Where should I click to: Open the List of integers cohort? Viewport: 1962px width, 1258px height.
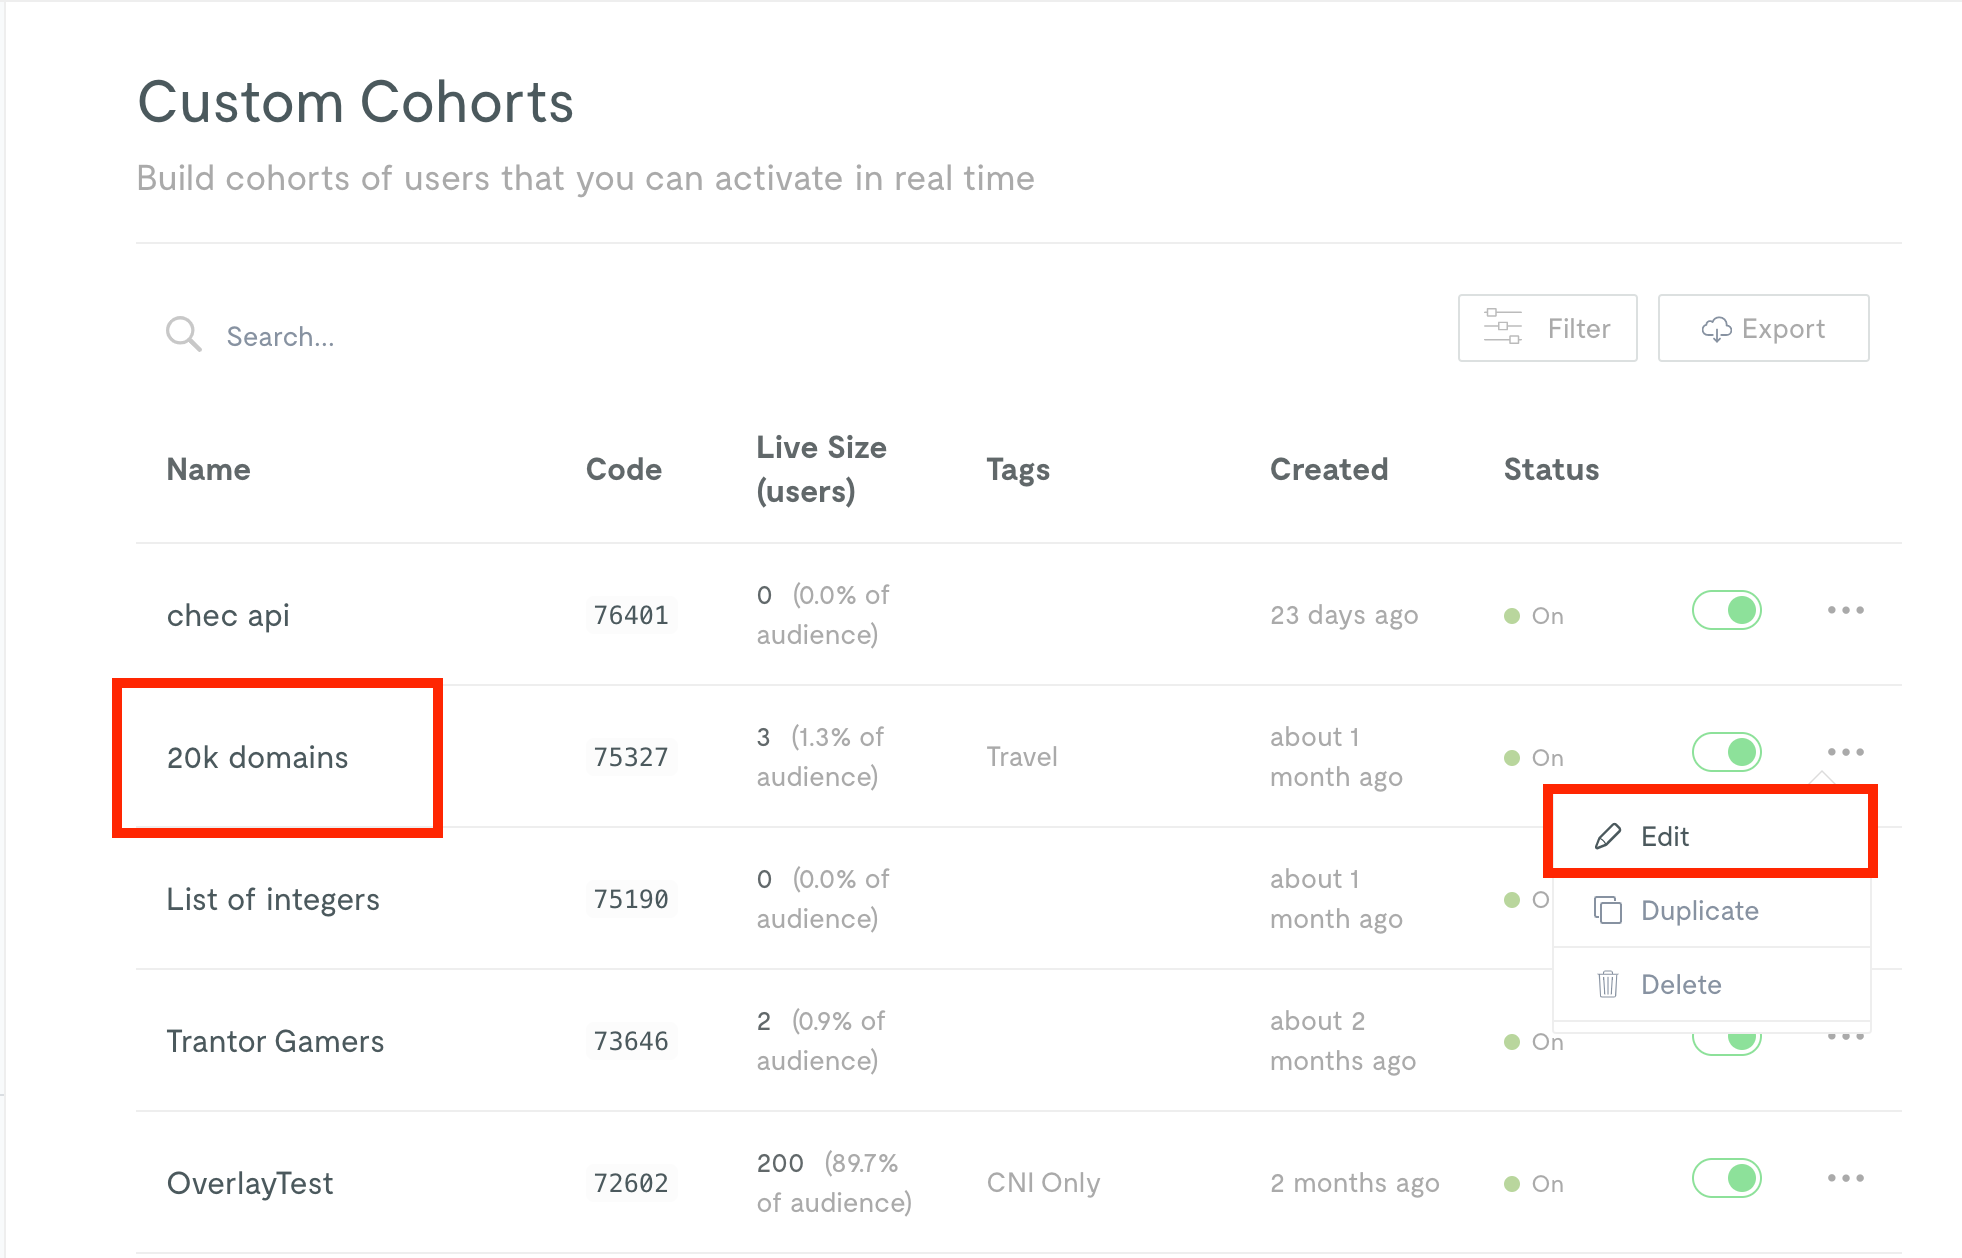(273, 899)
